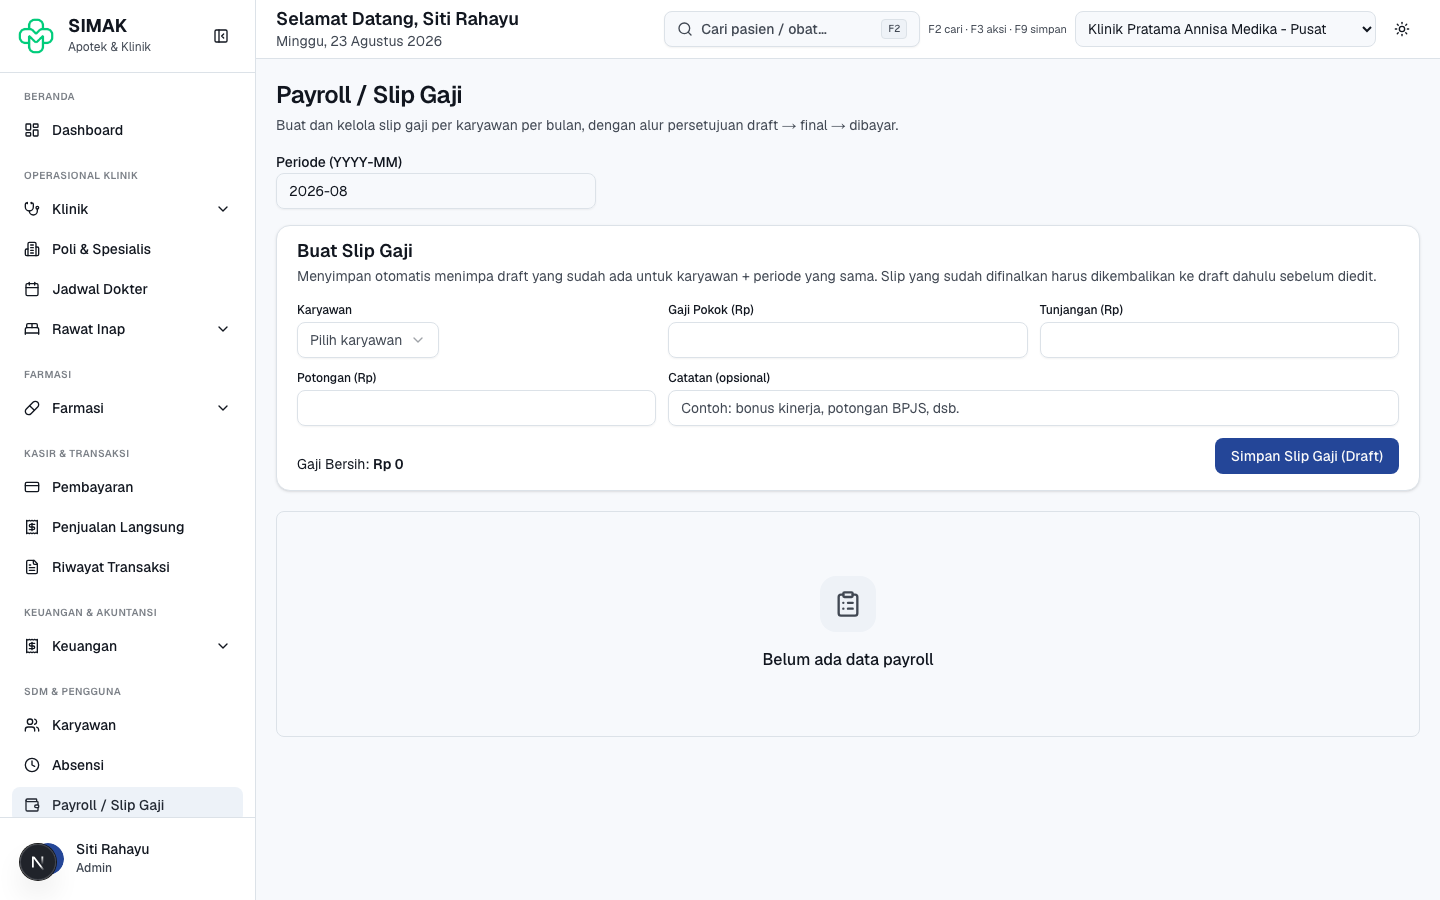Collapse the sidebar with panel icon
Viewport: 1440px width, 900px height.
(221, 36)
